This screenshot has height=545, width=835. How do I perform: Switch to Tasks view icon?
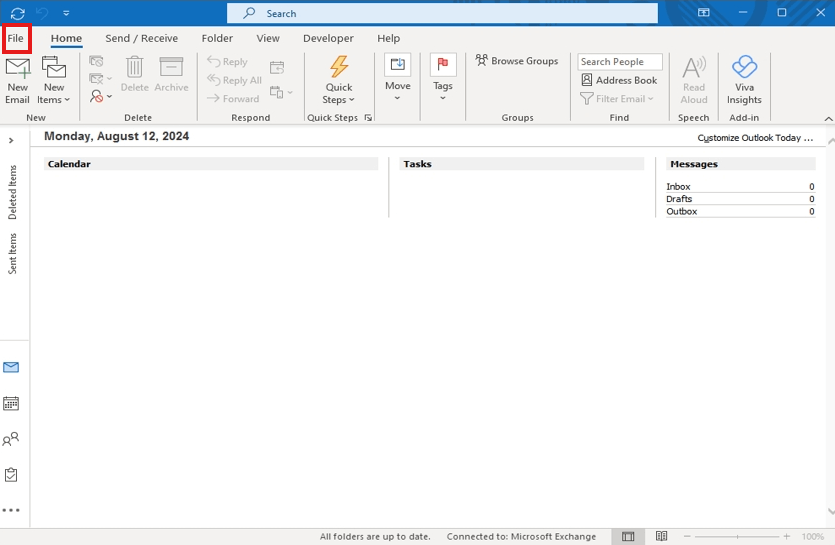pyautogui.click(x=11, y=475)
